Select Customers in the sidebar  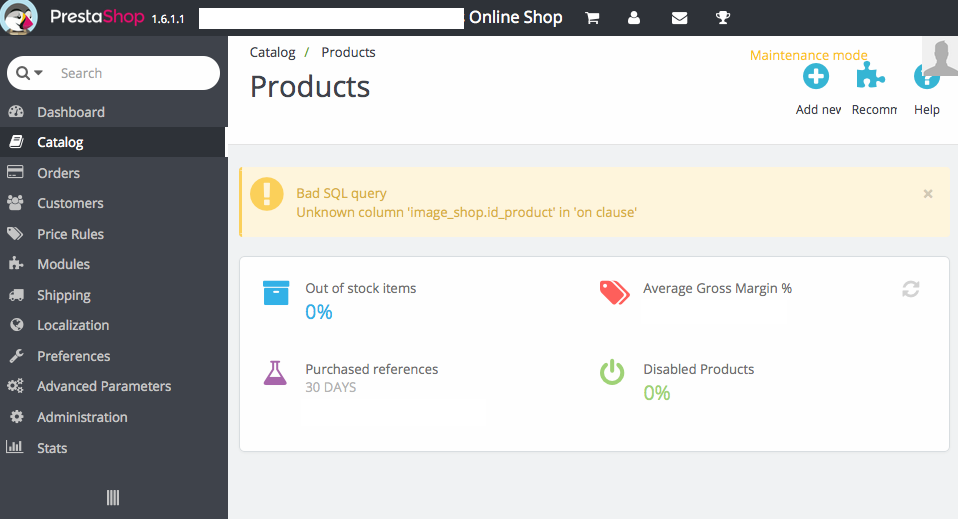(x=70, y=203)
